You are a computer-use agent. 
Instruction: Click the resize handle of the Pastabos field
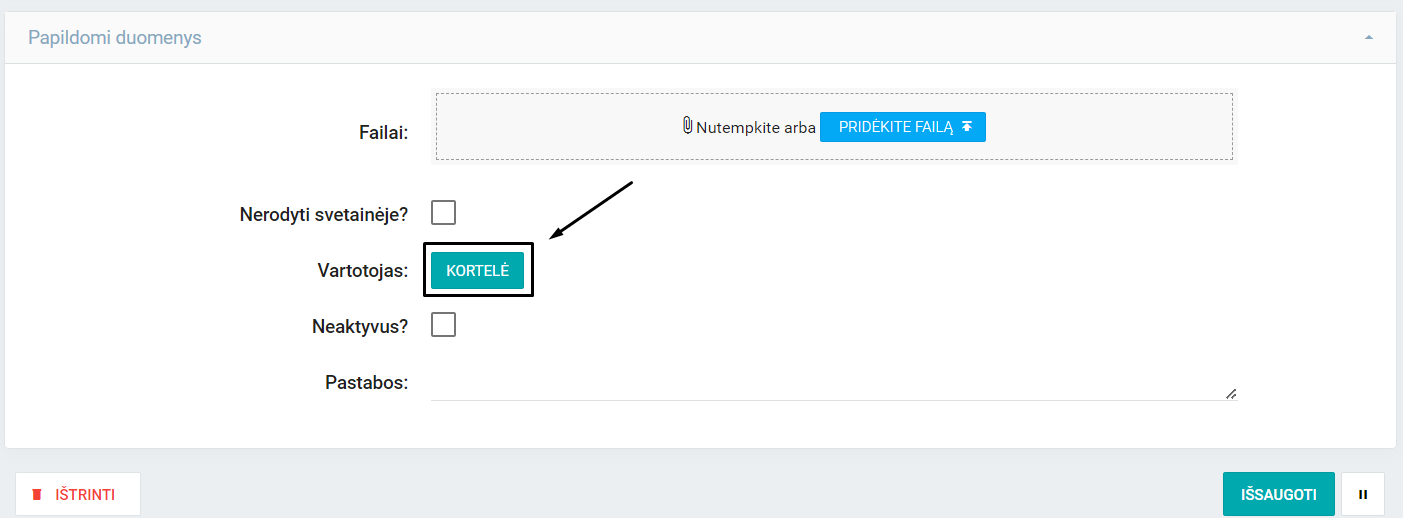tap(1231, 394)
